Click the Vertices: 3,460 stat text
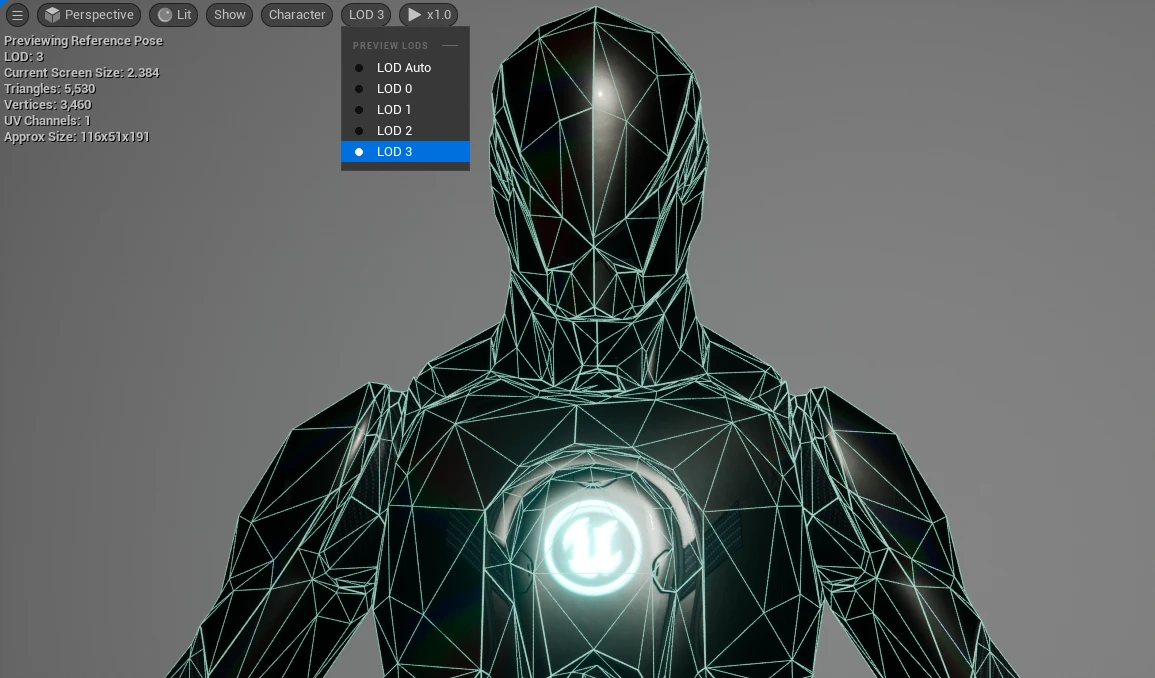The height and width of the screenshot is (678, 1155). (48, 105)
